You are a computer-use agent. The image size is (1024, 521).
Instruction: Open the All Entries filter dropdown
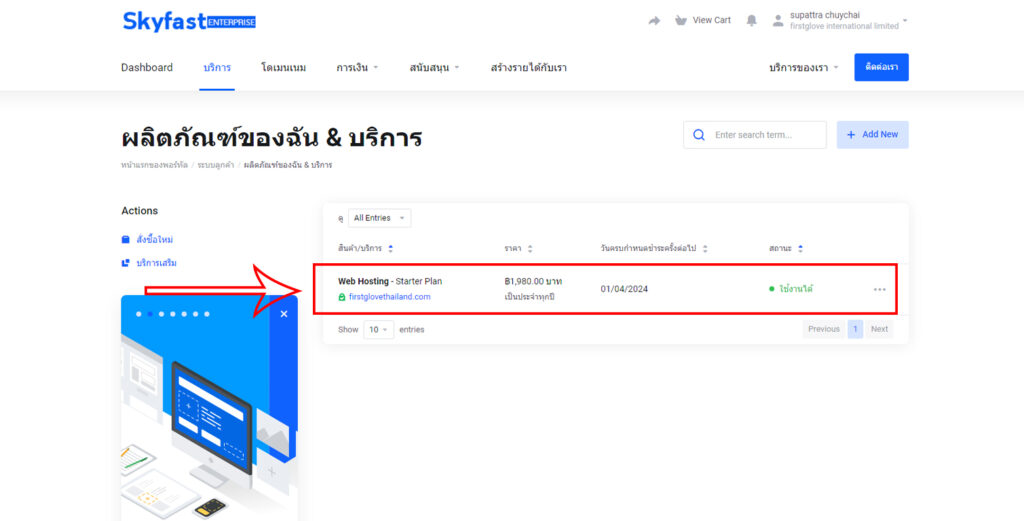click(379, 218)
